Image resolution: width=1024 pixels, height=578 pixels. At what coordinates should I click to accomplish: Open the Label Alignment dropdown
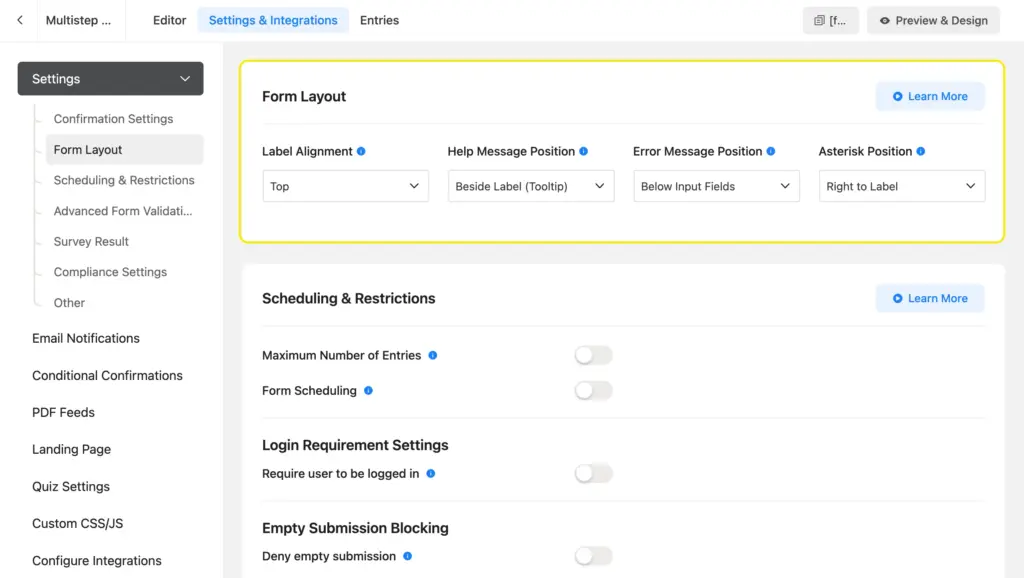coord(345,187)
